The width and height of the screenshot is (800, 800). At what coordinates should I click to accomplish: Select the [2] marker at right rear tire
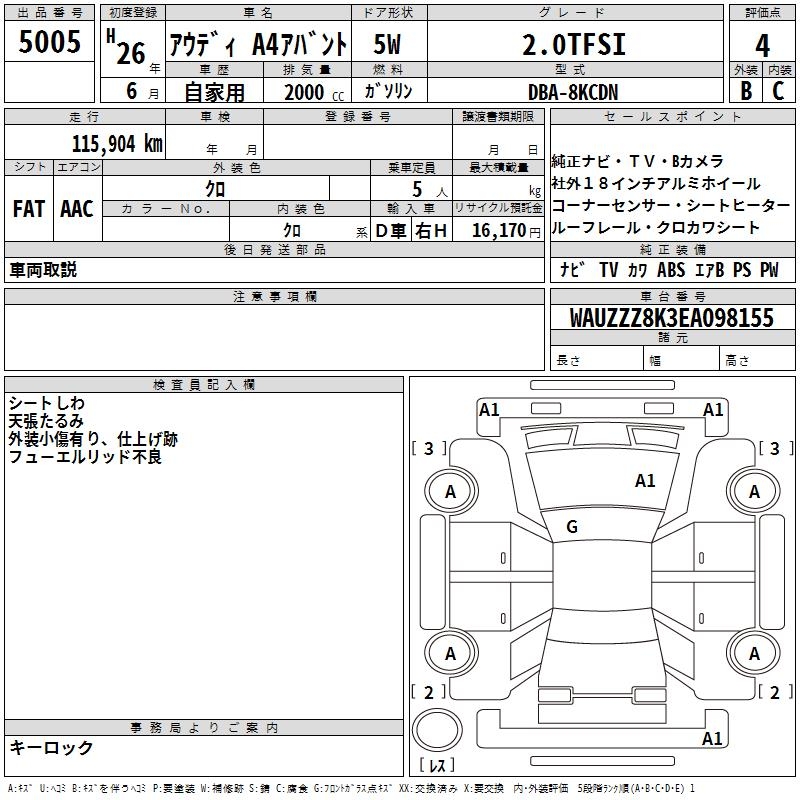point(773,692)
